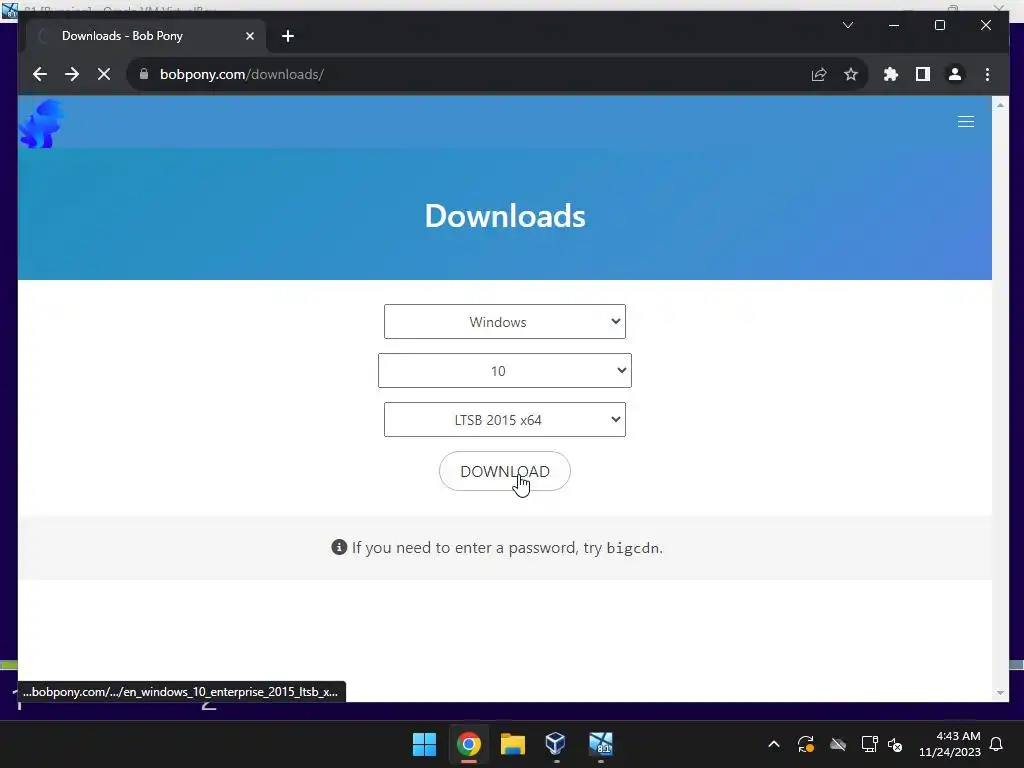Click the page scrollbar down arrow
Screen dimensions: 1024x768
tap(1000, 693)
